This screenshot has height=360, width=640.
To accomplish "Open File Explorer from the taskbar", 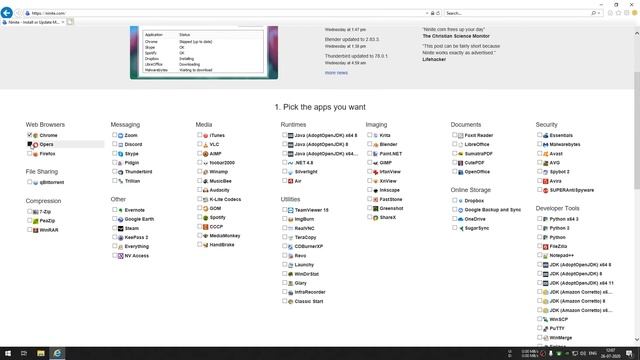I will click(x=40, y=353).
